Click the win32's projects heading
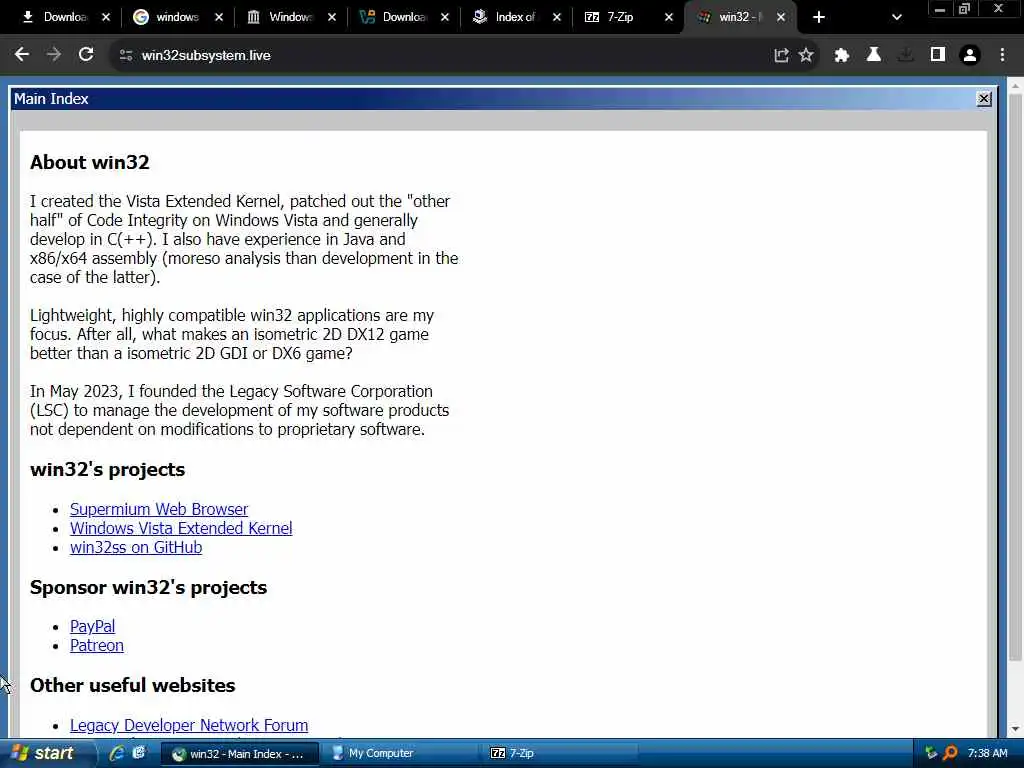 (x=108, y=470)
